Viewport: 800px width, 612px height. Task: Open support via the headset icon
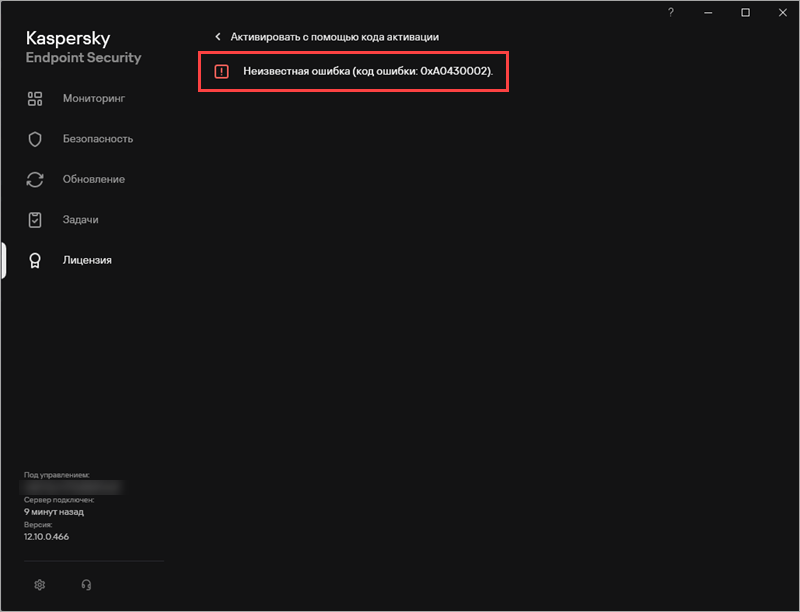(x=86, y=584)
